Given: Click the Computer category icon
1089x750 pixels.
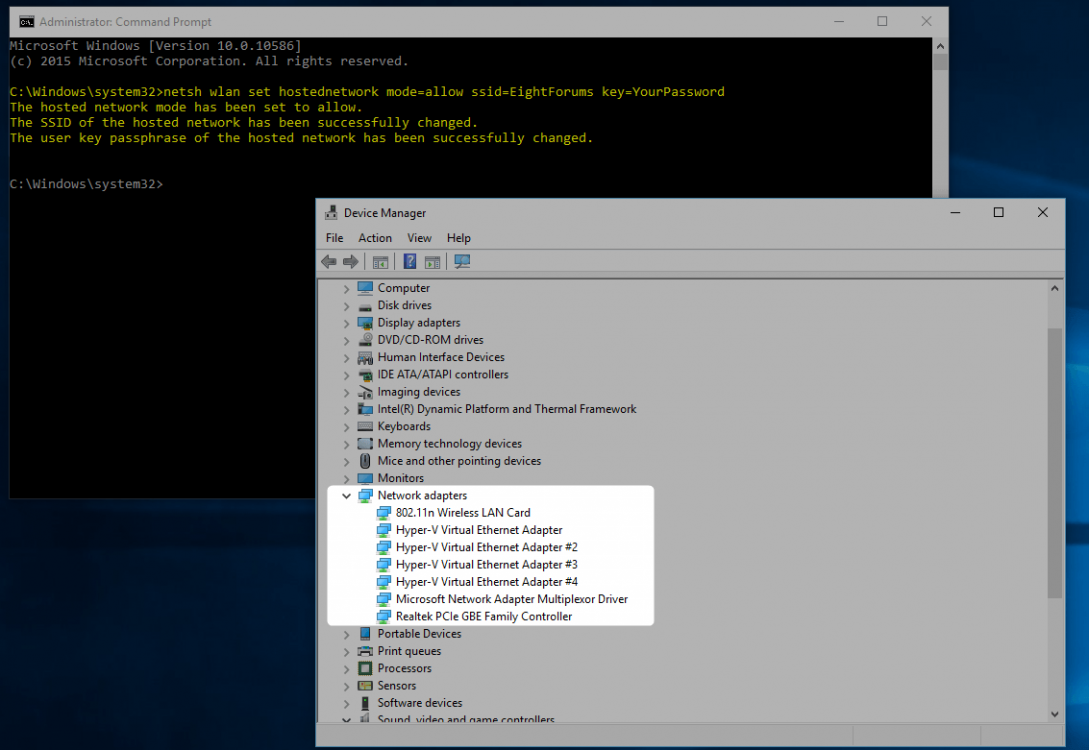Looking at the screenshot, I should [x=365, y=288].
